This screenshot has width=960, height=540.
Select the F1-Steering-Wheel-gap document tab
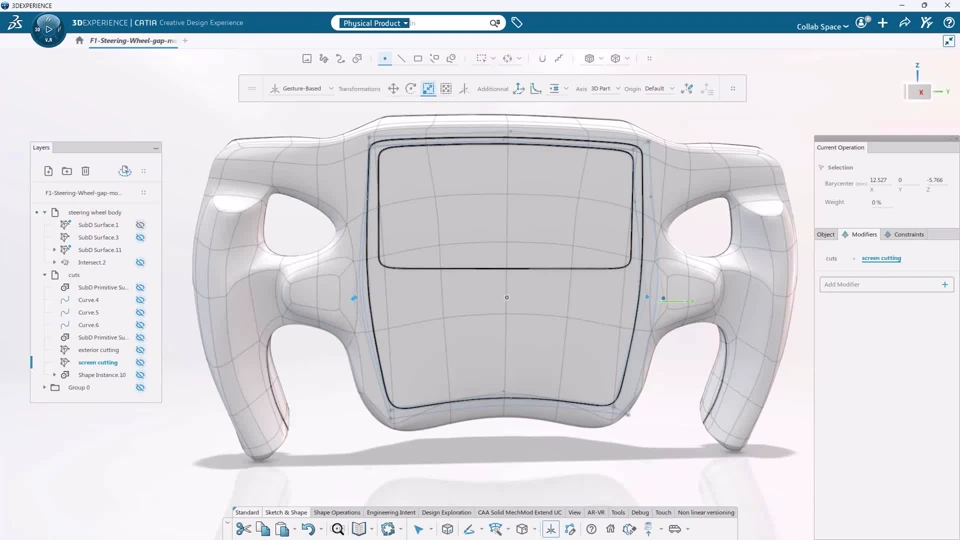[133, 40]
